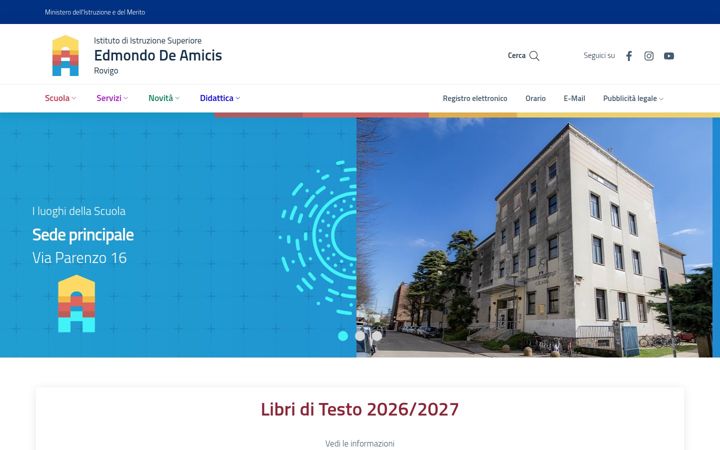The width and height of the screenshot is (720, 450).
Task: Open the Orario menu item
Action: coord(535,98)
